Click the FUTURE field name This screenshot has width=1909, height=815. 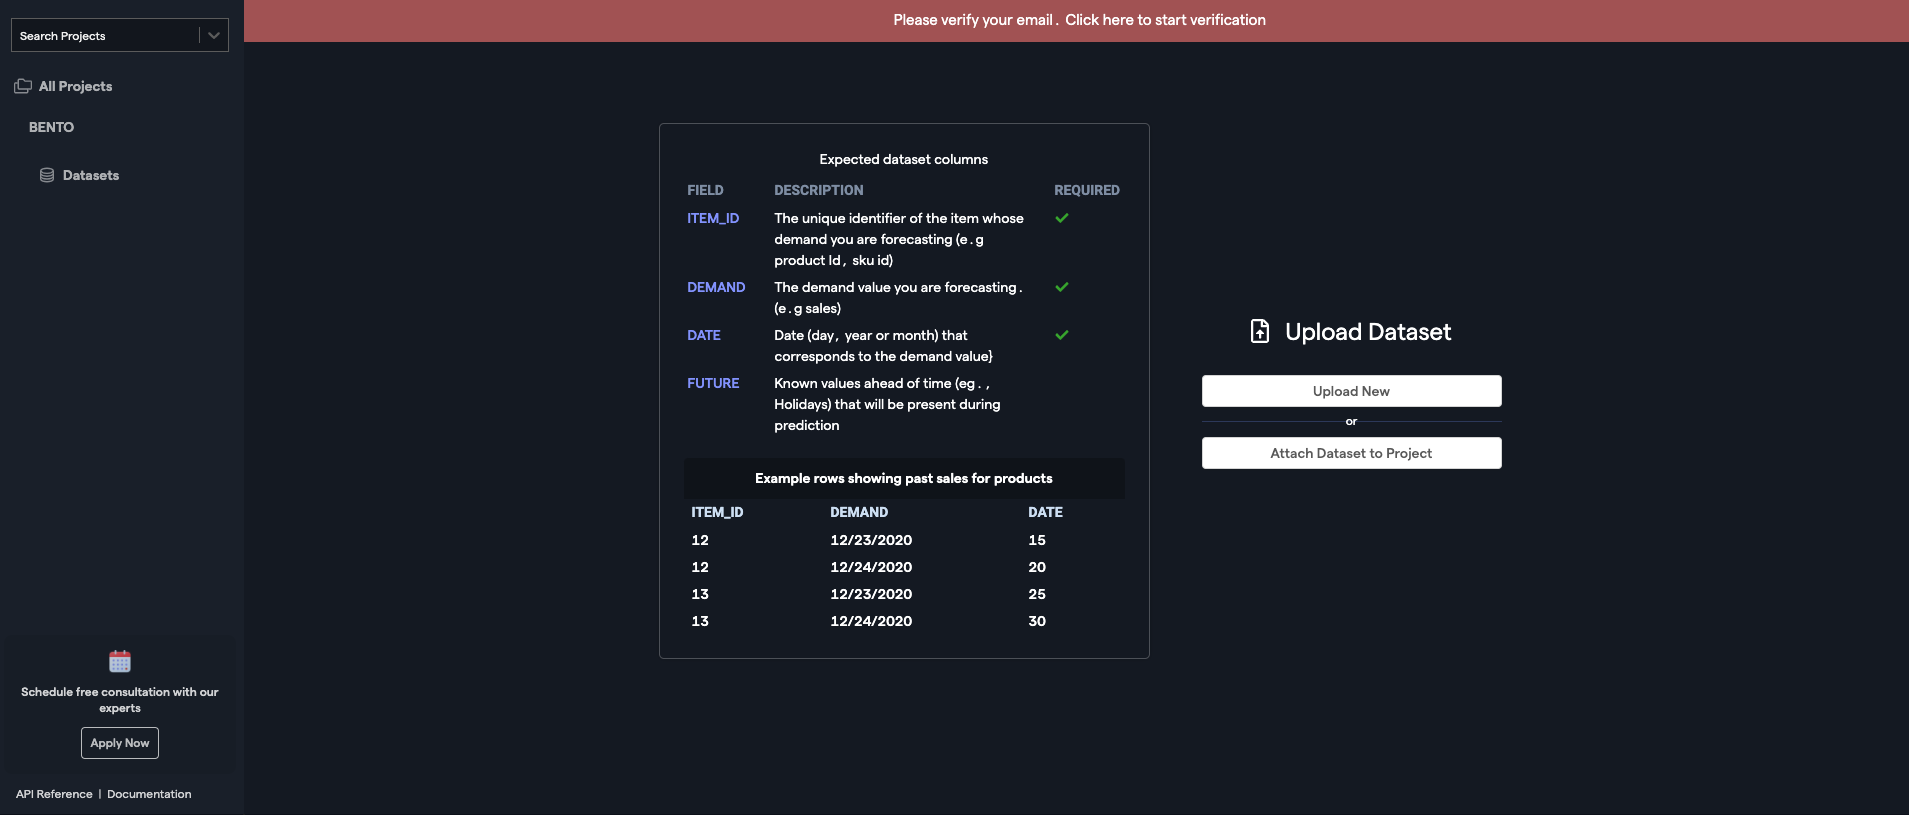(x=713, y=383)
